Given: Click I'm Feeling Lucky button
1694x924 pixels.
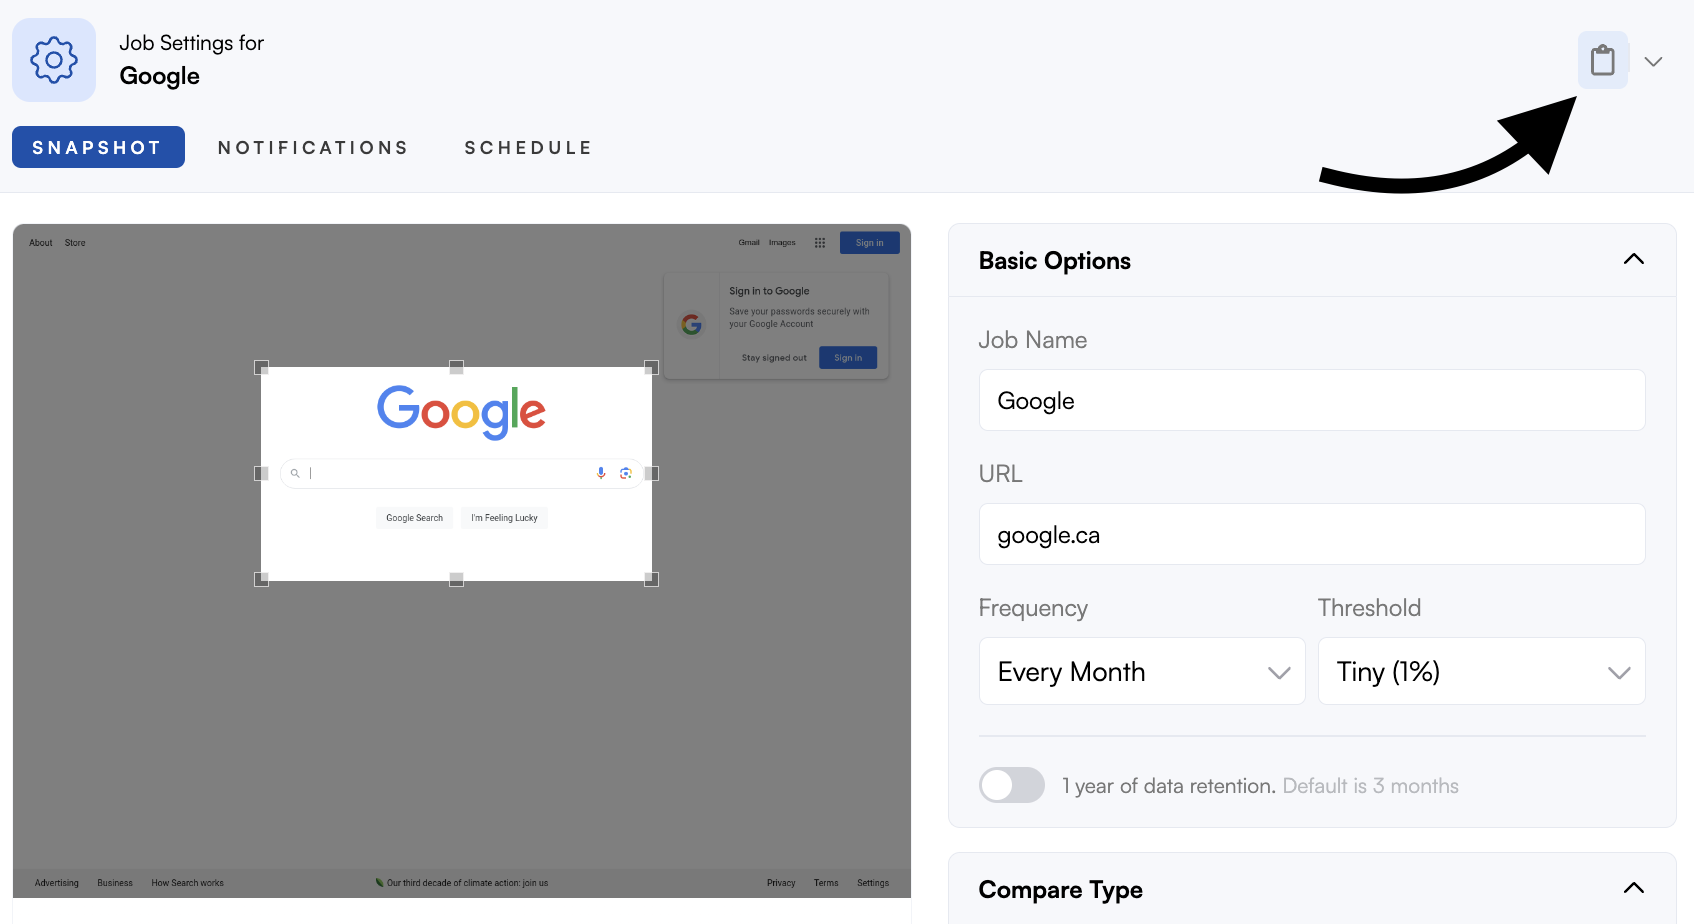Looking at the screenshot, I should 504,518.
